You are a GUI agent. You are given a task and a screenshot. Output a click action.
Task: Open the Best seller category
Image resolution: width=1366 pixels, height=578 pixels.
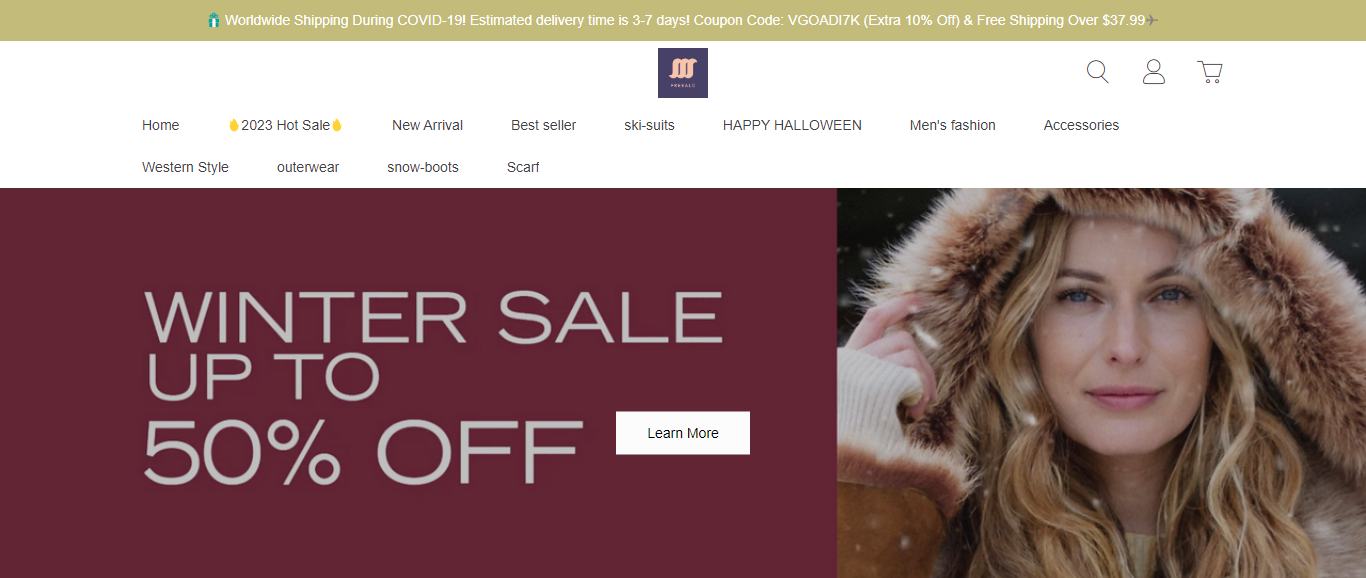(x=544, y=125)
